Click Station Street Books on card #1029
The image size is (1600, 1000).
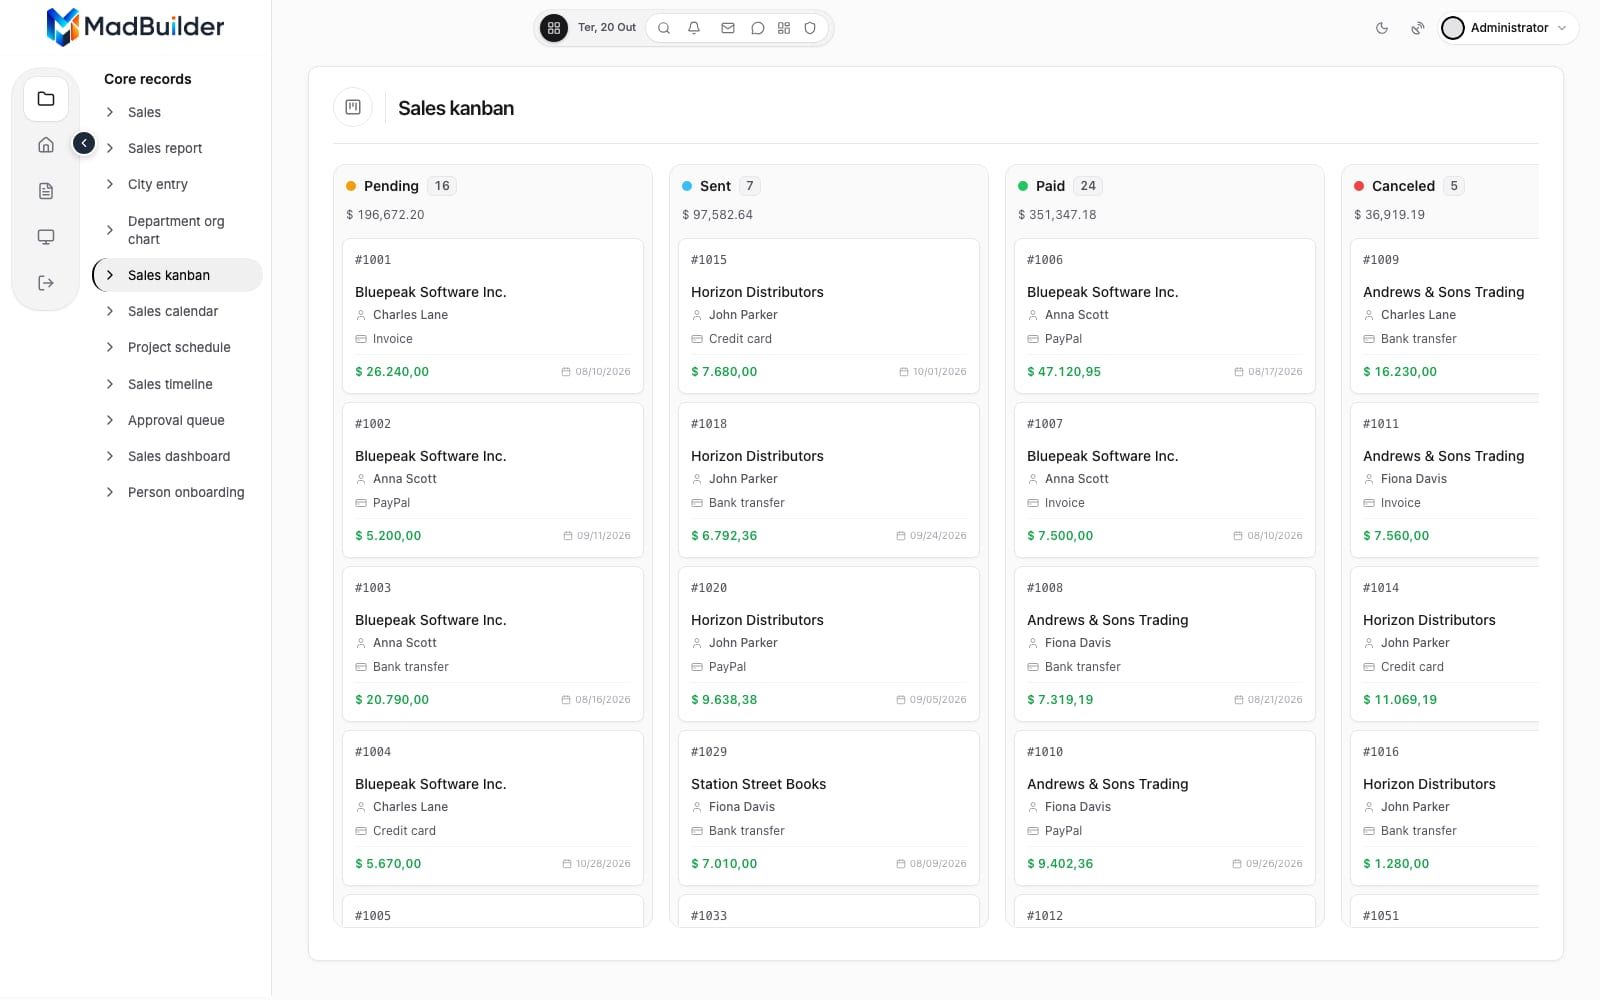(x=758, y=784)
